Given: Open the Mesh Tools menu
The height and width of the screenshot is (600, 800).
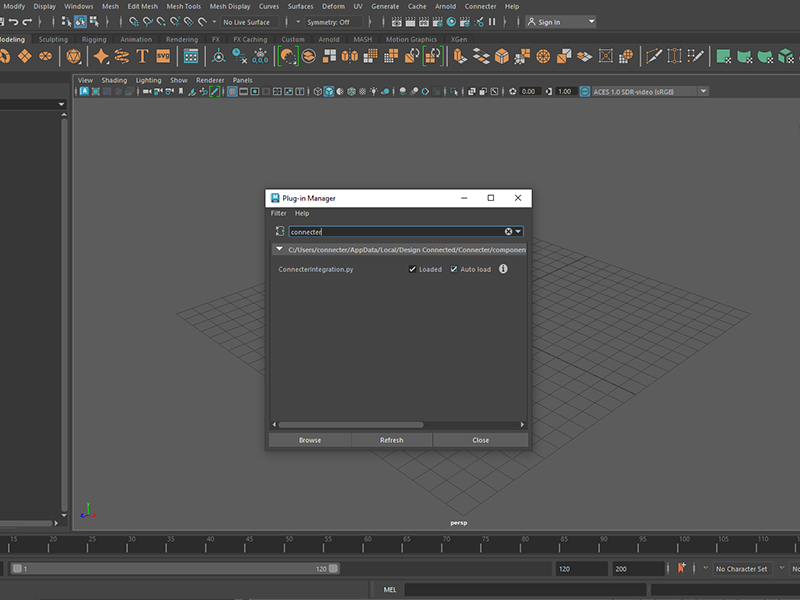Looking at the screenshot, I should click(184, 6).
